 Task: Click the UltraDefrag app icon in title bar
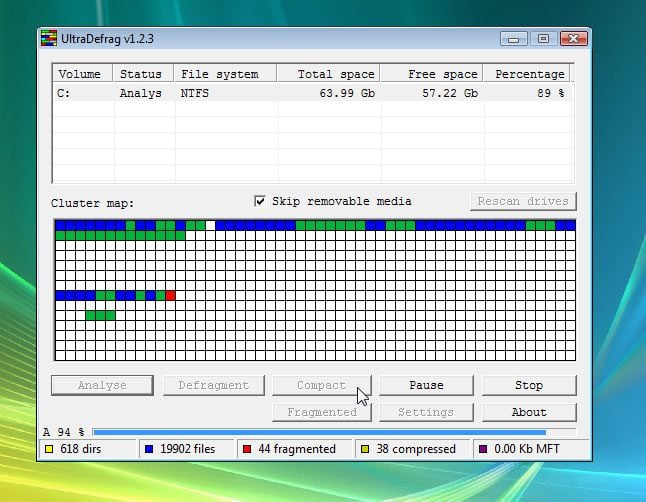pyautogui.click(x=48, y=39)
